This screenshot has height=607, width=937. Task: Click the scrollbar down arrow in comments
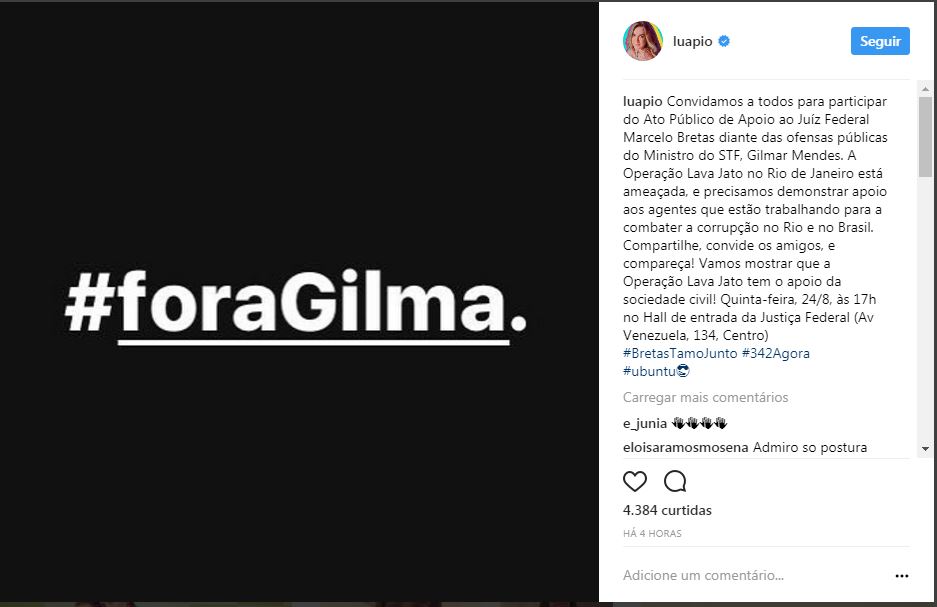925,449
